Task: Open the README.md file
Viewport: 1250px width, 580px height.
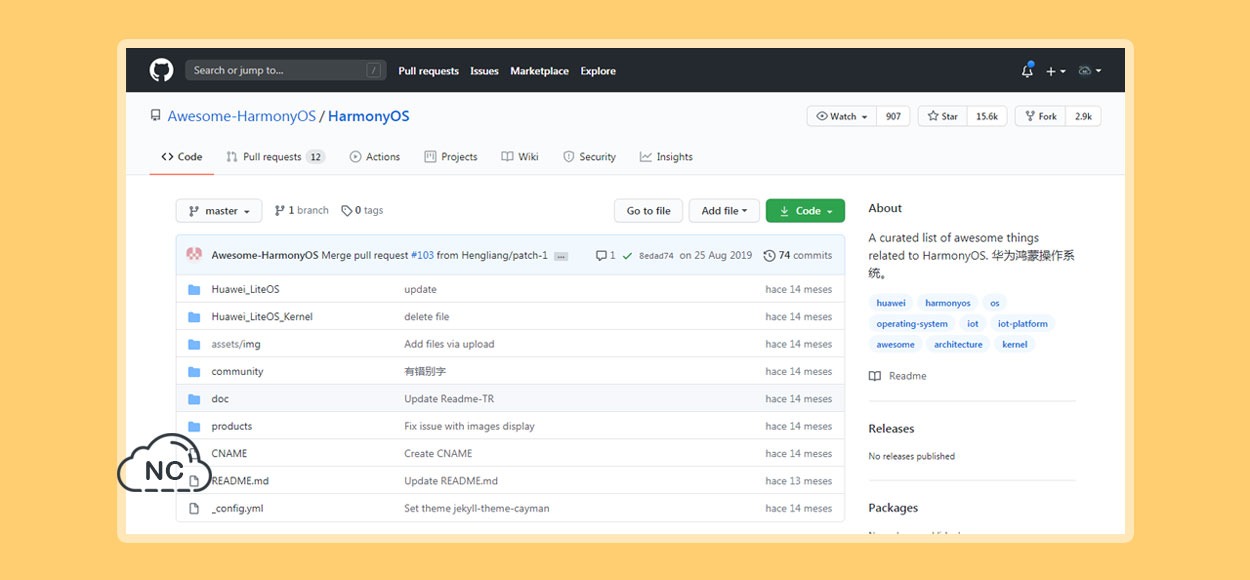Action: 240,481
